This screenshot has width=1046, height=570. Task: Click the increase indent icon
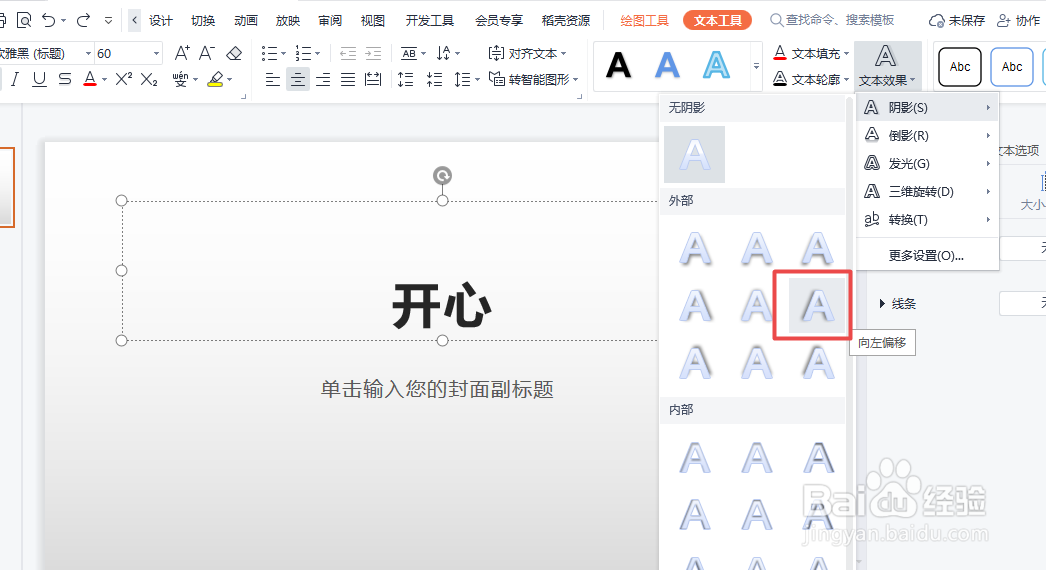pos(373,53)
